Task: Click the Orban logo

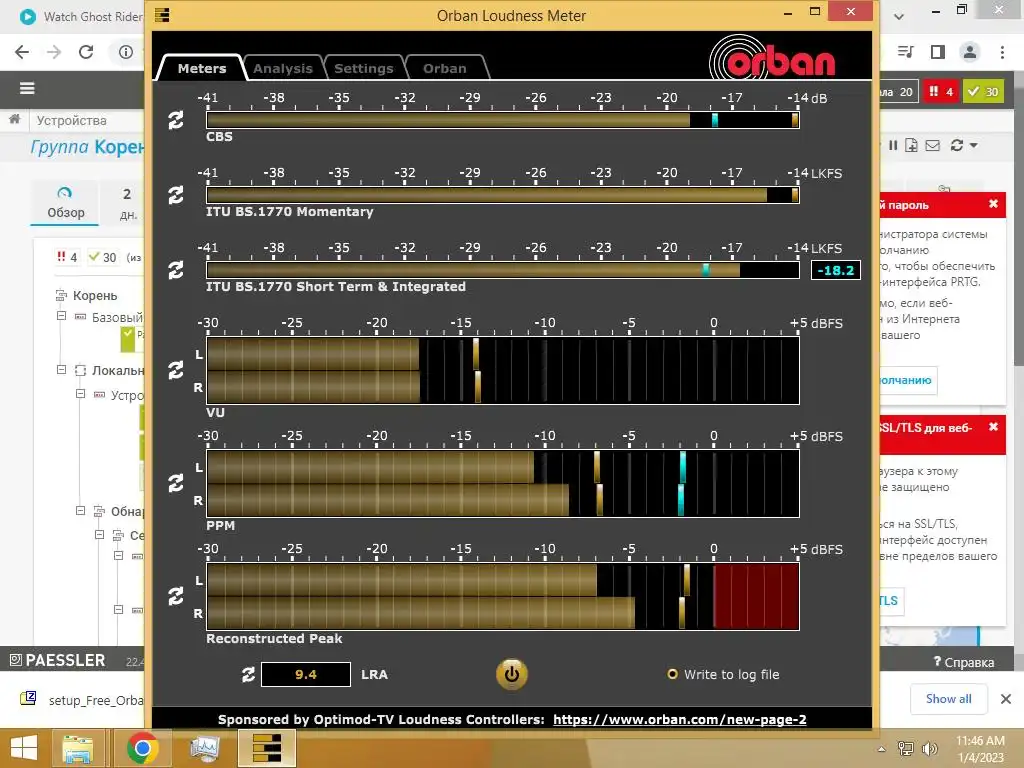Action: (x=772, y=58)
